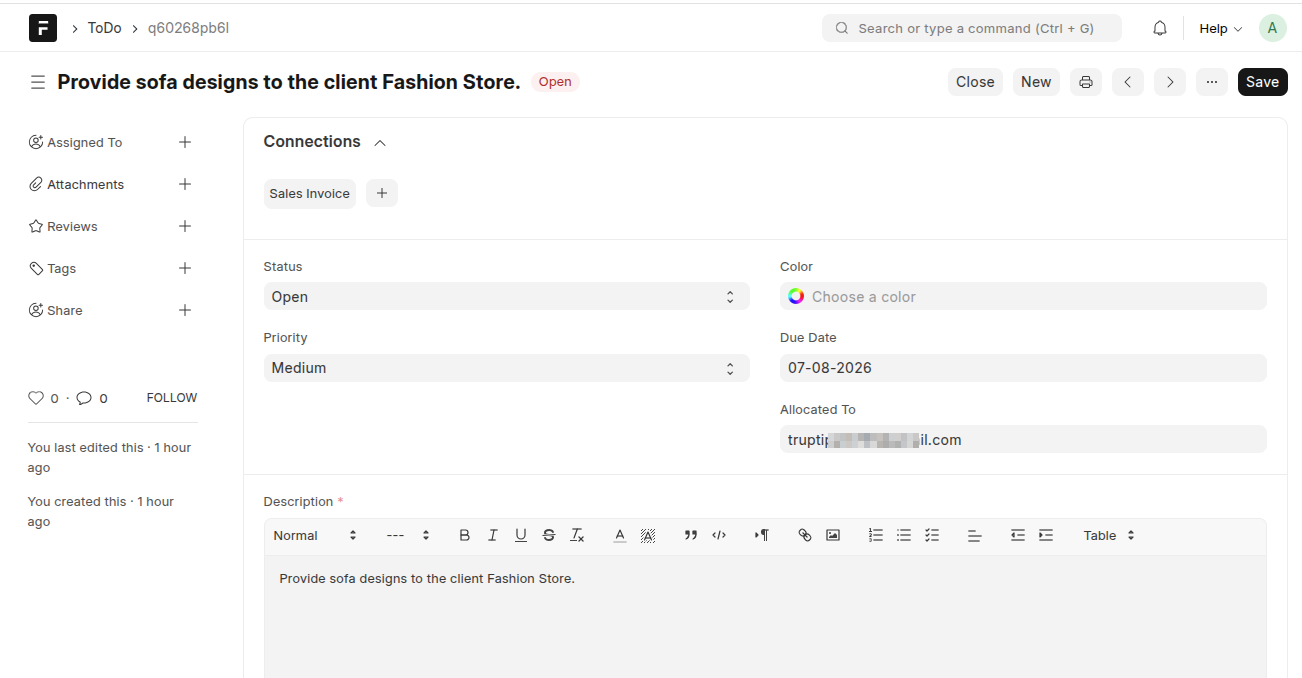Decrease indent

[1018, 536]
